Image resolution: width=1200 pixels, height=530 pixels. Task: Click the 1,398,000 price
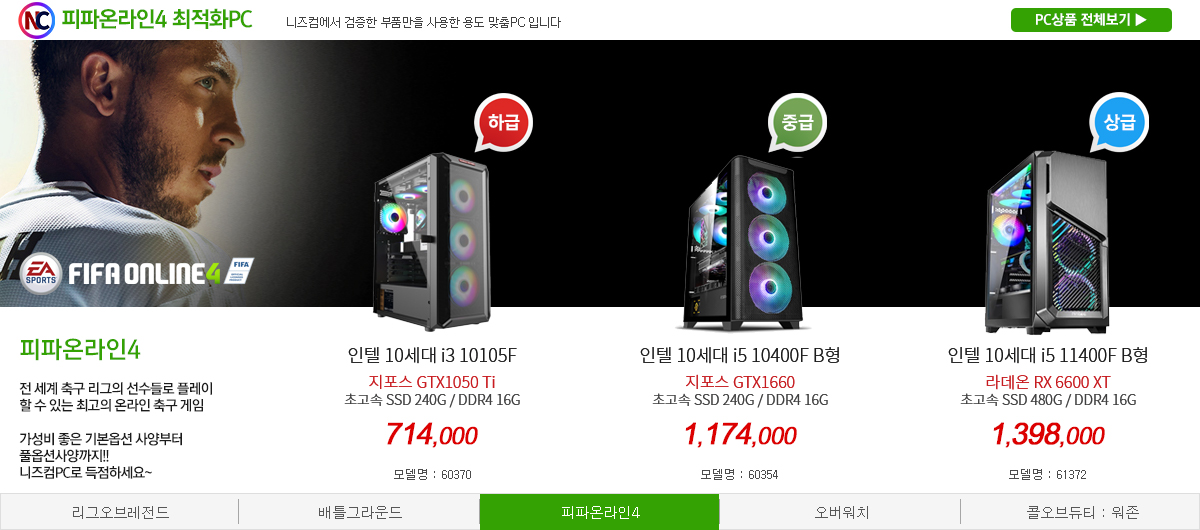1048,435
